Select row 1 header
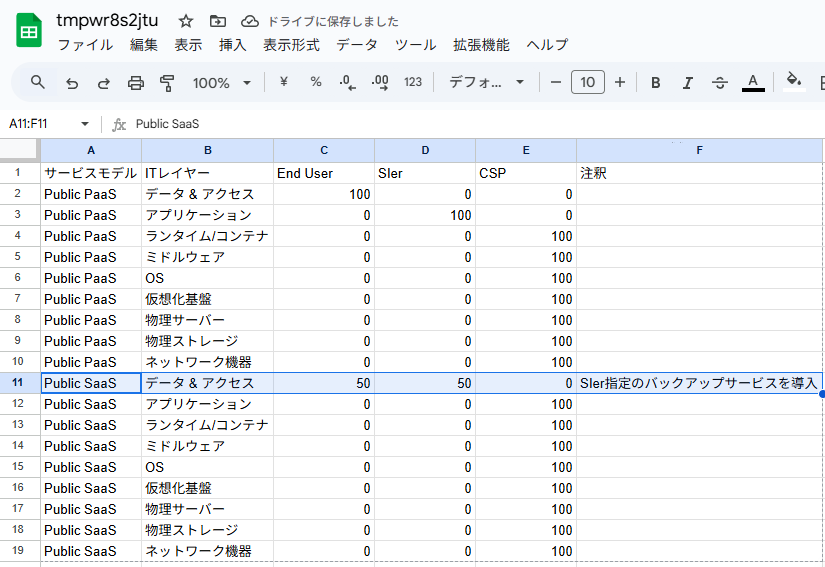 tap(20, 173)
